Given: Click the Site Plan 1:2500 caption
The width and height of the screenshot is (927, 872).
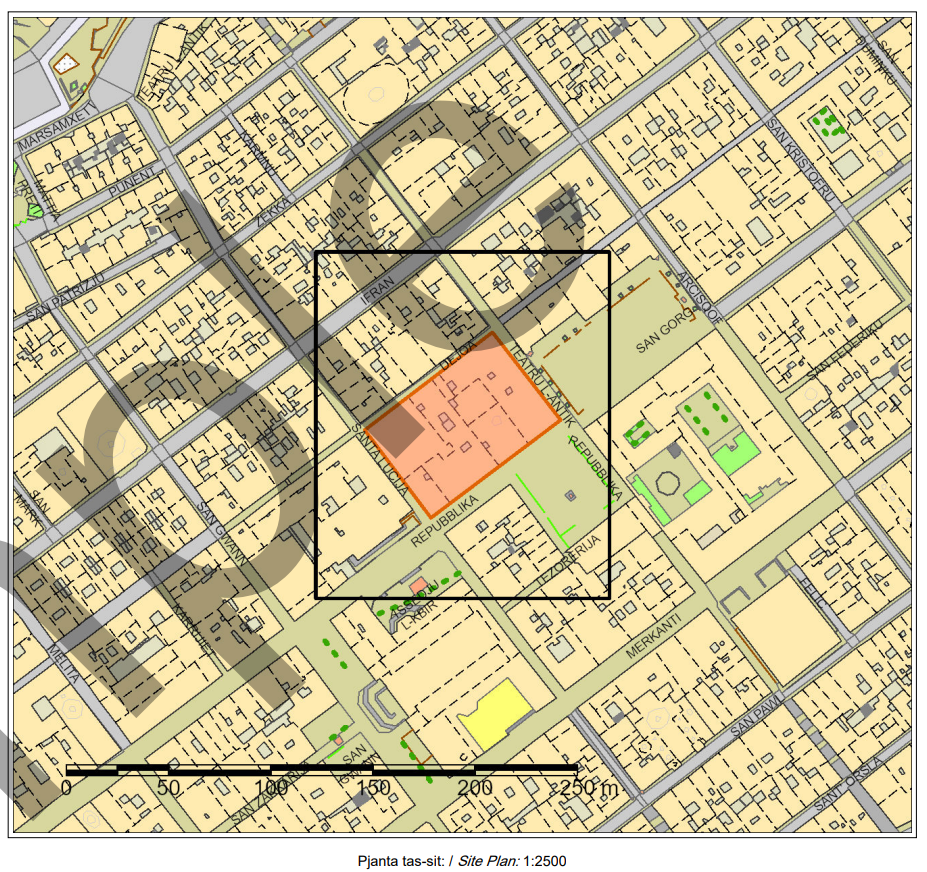Looking at the screenshot, I should (x=462, y=861).
